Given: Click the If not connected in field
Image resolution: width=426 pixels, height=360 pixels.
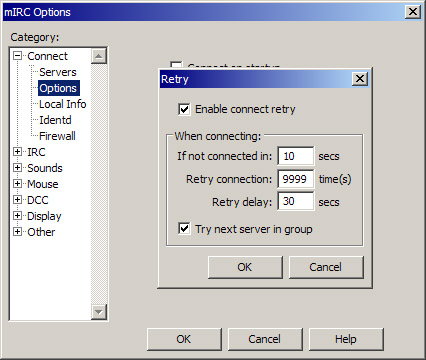Looking at the screenshot, I should click(x=296, y=156).
